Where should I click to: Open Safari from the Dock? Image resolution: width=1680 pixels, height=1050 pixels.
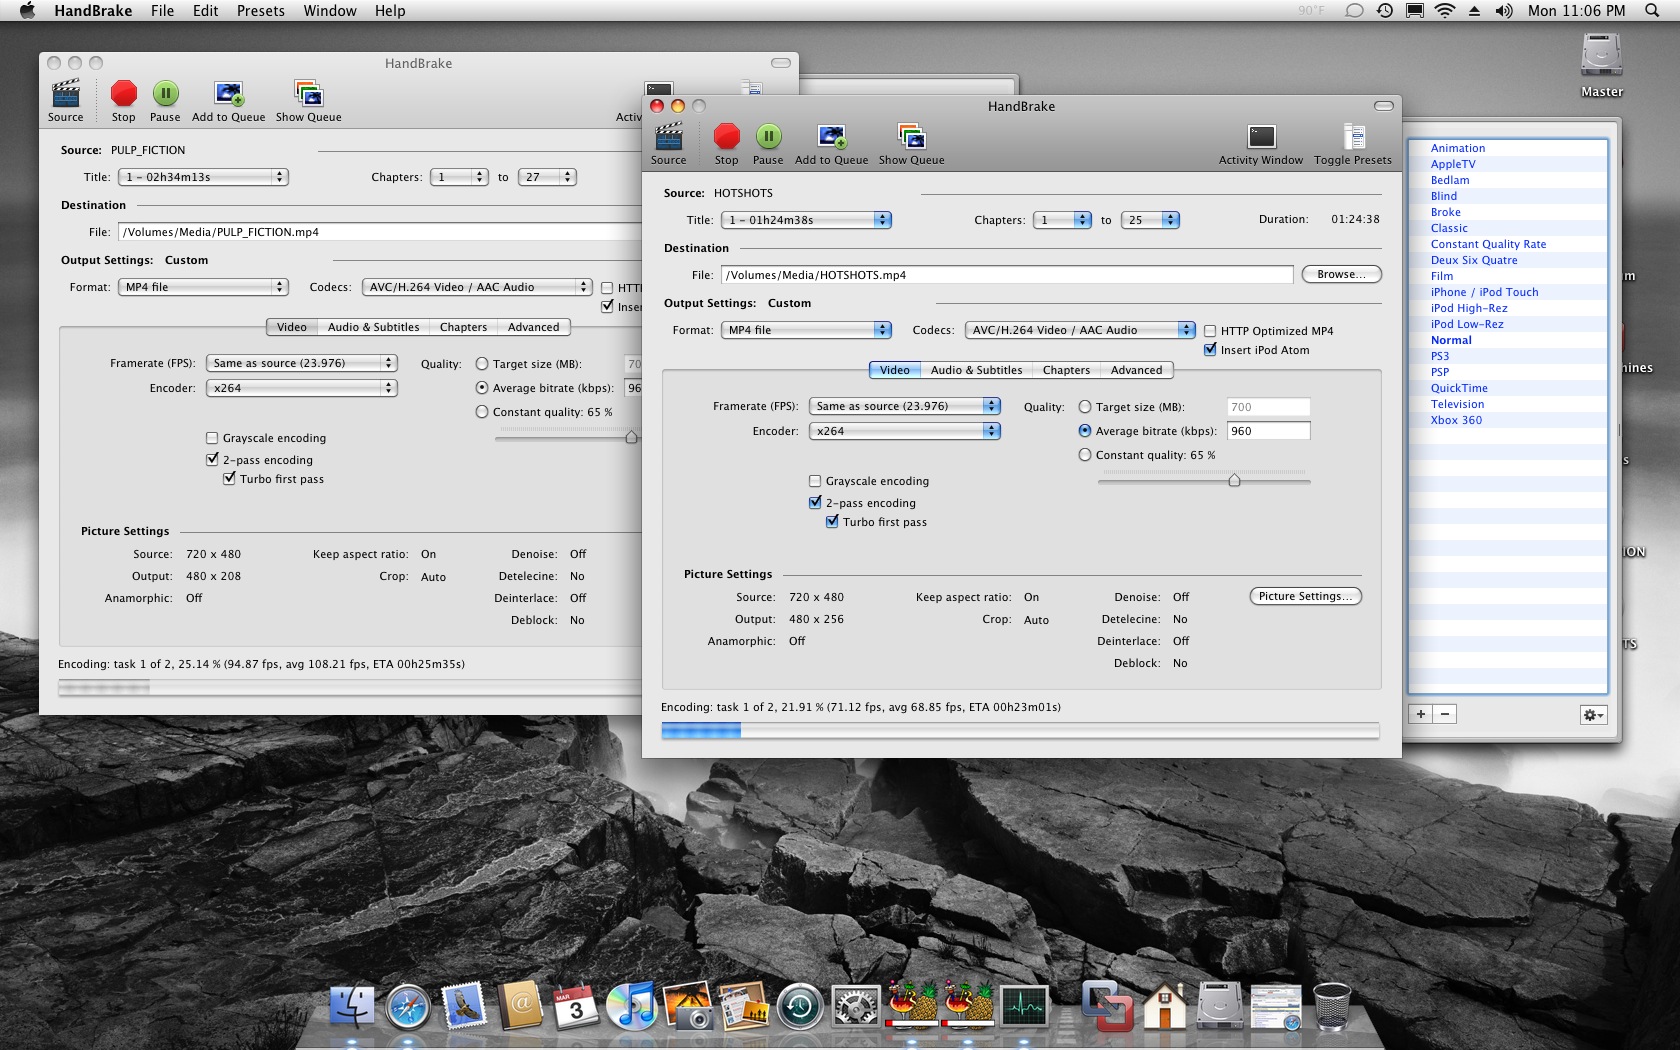click(x=408, y=1007)
